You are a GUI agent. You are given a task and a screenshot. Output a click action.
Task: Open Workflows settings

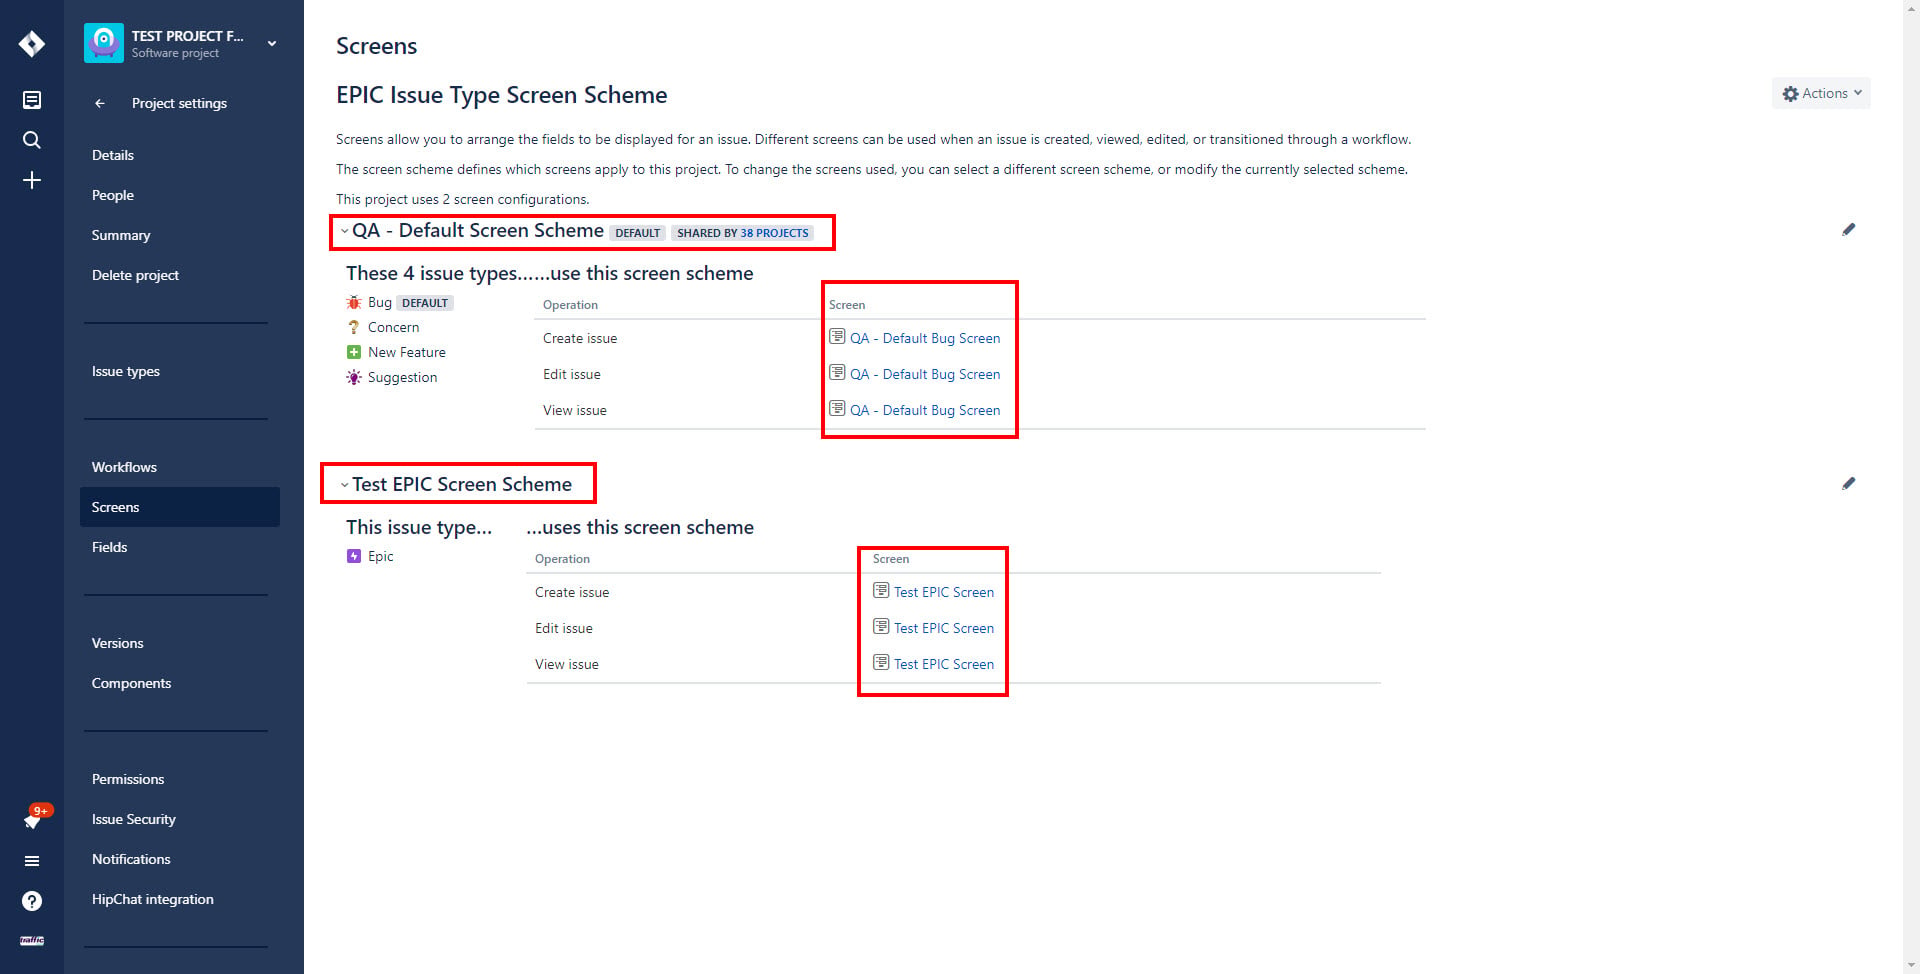click(x=124, y=467)
